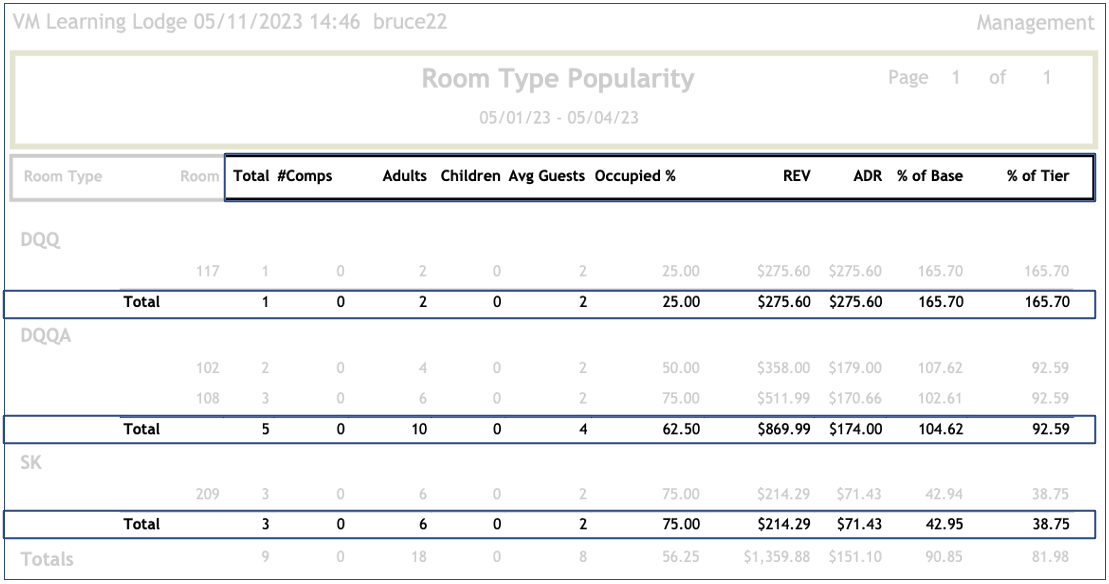1109x584 pixels.
Task: Click the SK room type heading
Action: (31, 463)
